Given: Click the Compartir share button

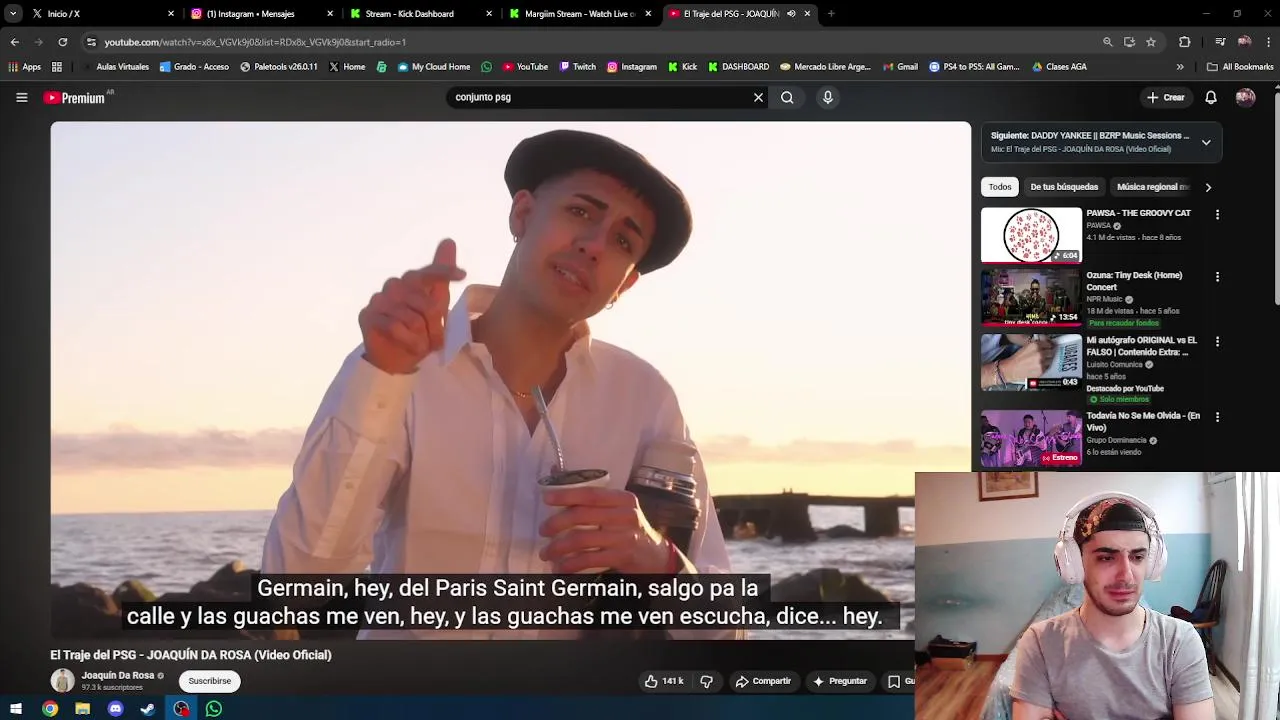Looking at the screenshot, I should coord(763,681).
